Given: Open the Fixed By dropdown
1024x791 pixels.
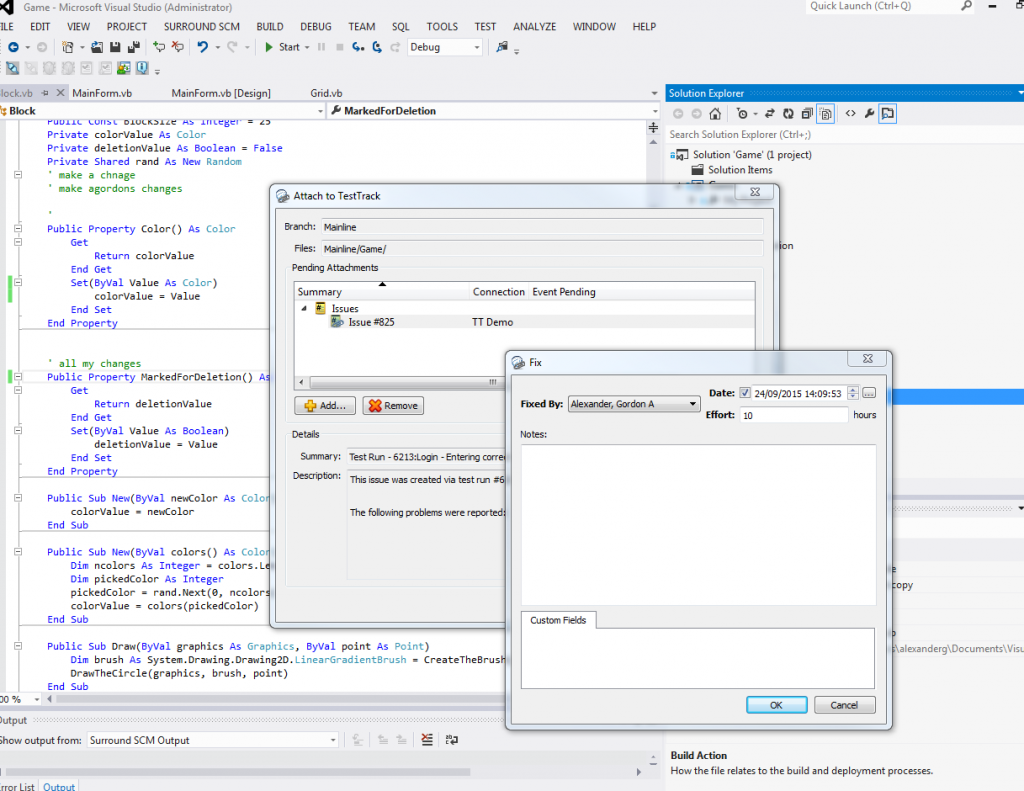Looking at the screenshot, I should click(633, 404).
